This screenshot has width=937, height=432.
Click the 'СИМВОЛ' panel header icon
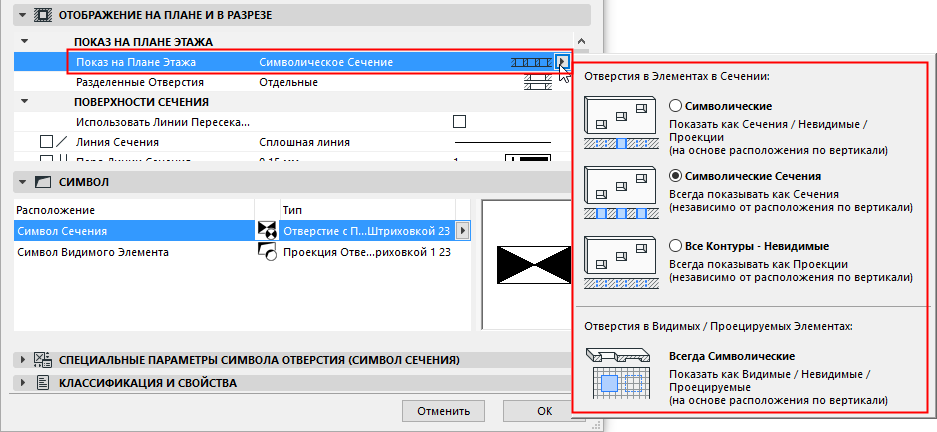42,182
